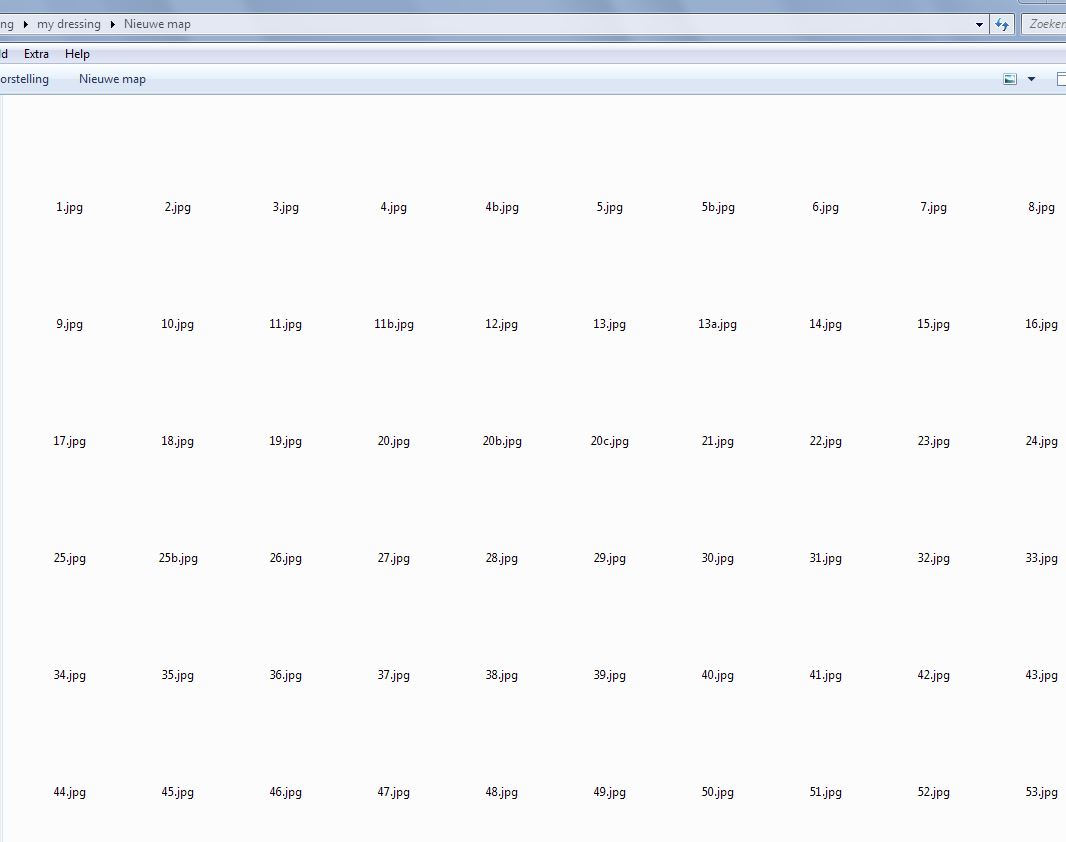Image resolution: width=1066 pixels, height=842 pixels.
Task: Select file 29.jpg
Action: (x=609, y=558)
